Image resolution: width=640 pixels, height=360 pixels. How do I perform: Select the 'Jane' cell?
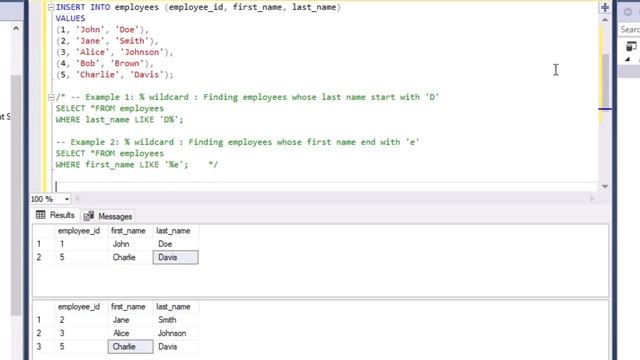131,320
